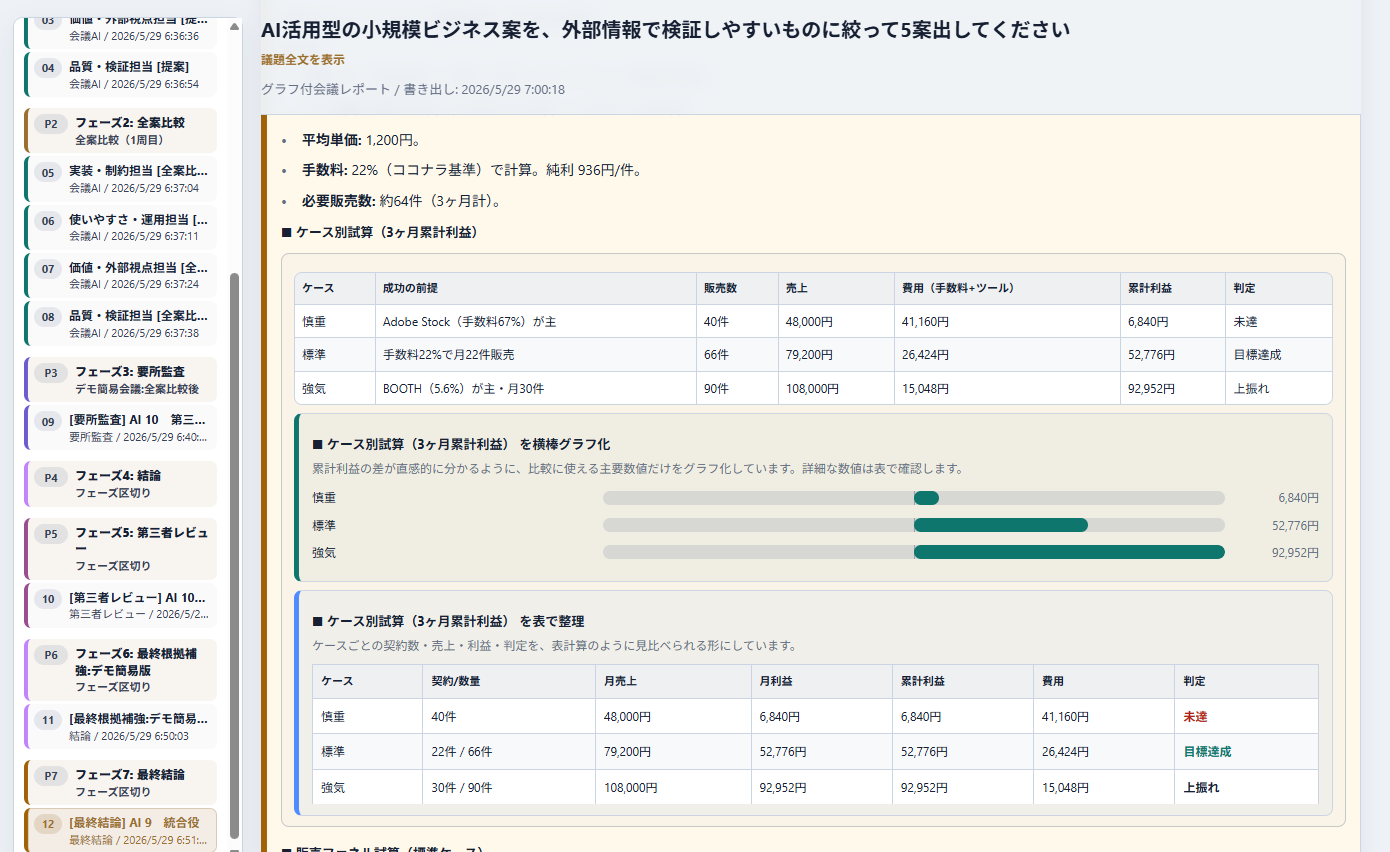Open the 議題全文を表示 link
This screenshot has width=1390, height=852.
[x=303, y=59]
